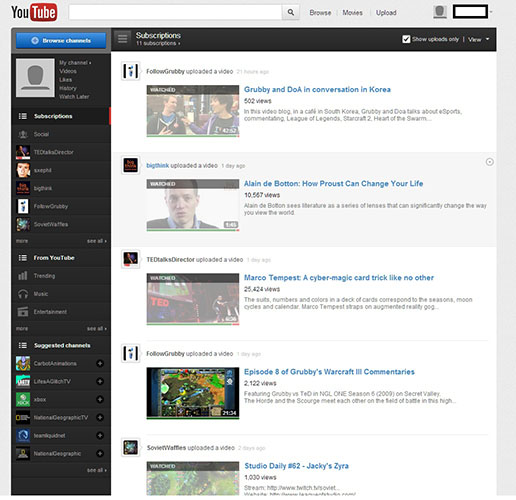516x500 pixels.
Task: Click the profile avatar in sidebar
Action: [x=35, y=78]
